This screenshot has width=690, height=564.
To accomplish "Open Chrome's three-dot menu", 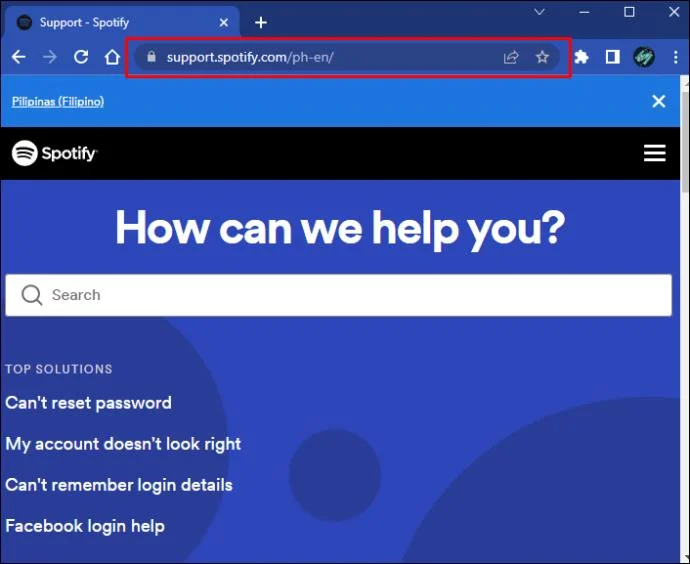I will click(675, 57).
